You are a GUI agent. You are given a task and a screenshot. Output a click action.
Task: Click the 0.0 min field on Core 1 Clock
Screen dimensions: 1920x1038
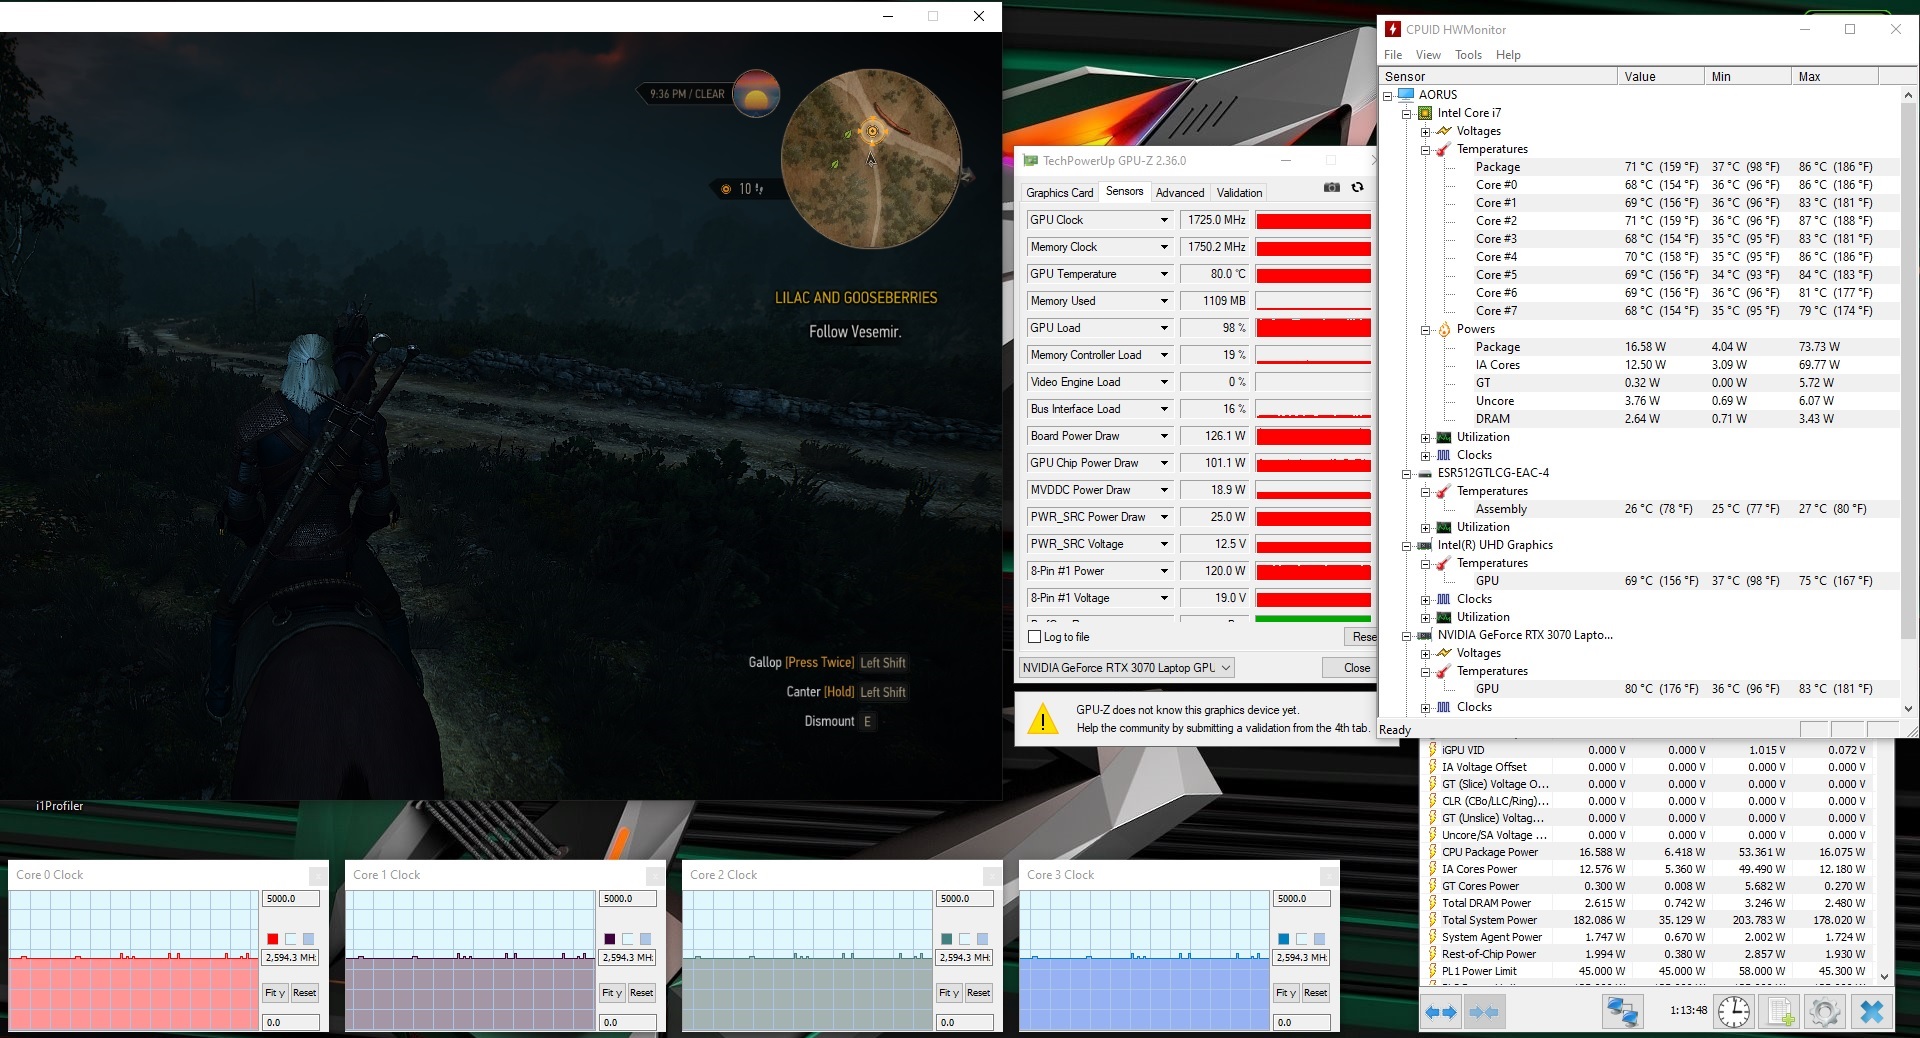point(628,1023)
